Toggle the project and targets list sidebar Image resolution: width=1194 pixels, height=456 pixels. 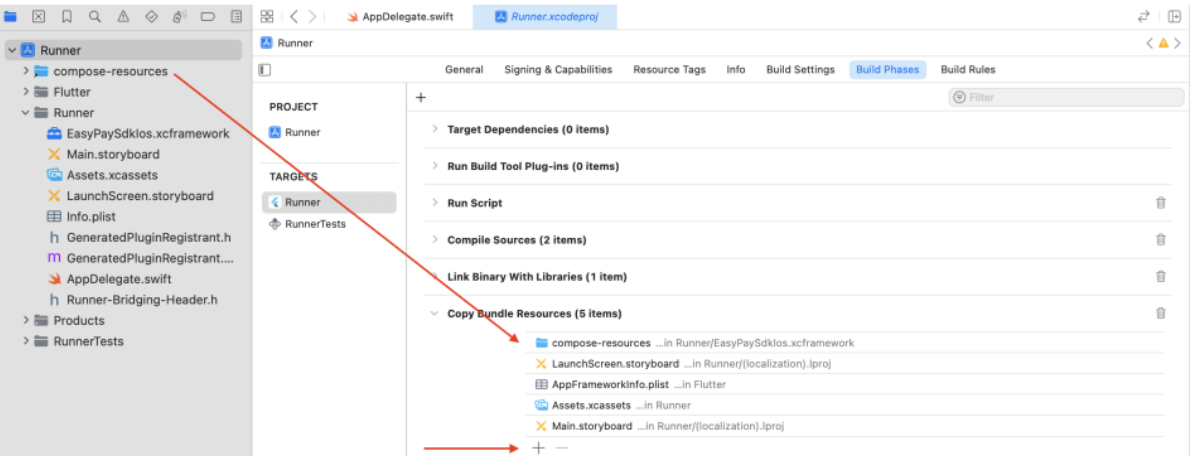[x=264, y=70]
